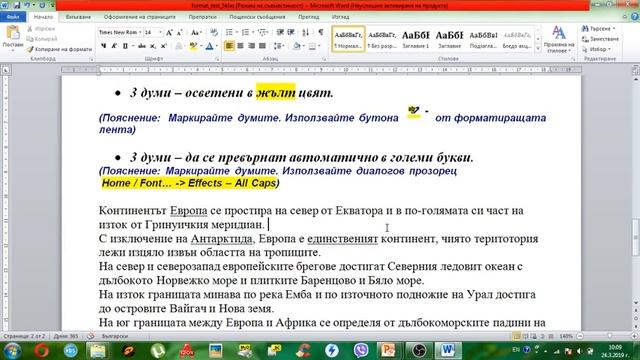Viewport: 640px width, 360px height.
Task: Click the numbered list icon
Action: click(245, 32)
